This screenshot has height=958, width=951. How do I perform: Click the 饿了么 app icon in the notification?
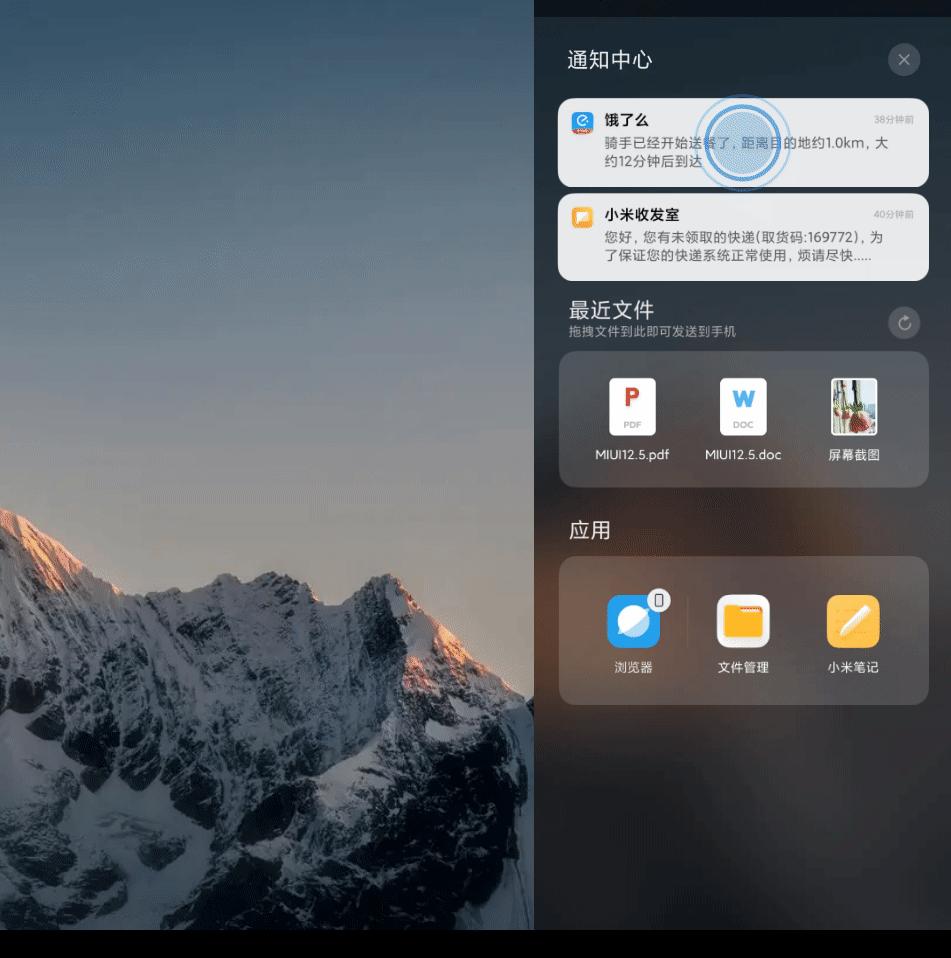click(581, 122)
